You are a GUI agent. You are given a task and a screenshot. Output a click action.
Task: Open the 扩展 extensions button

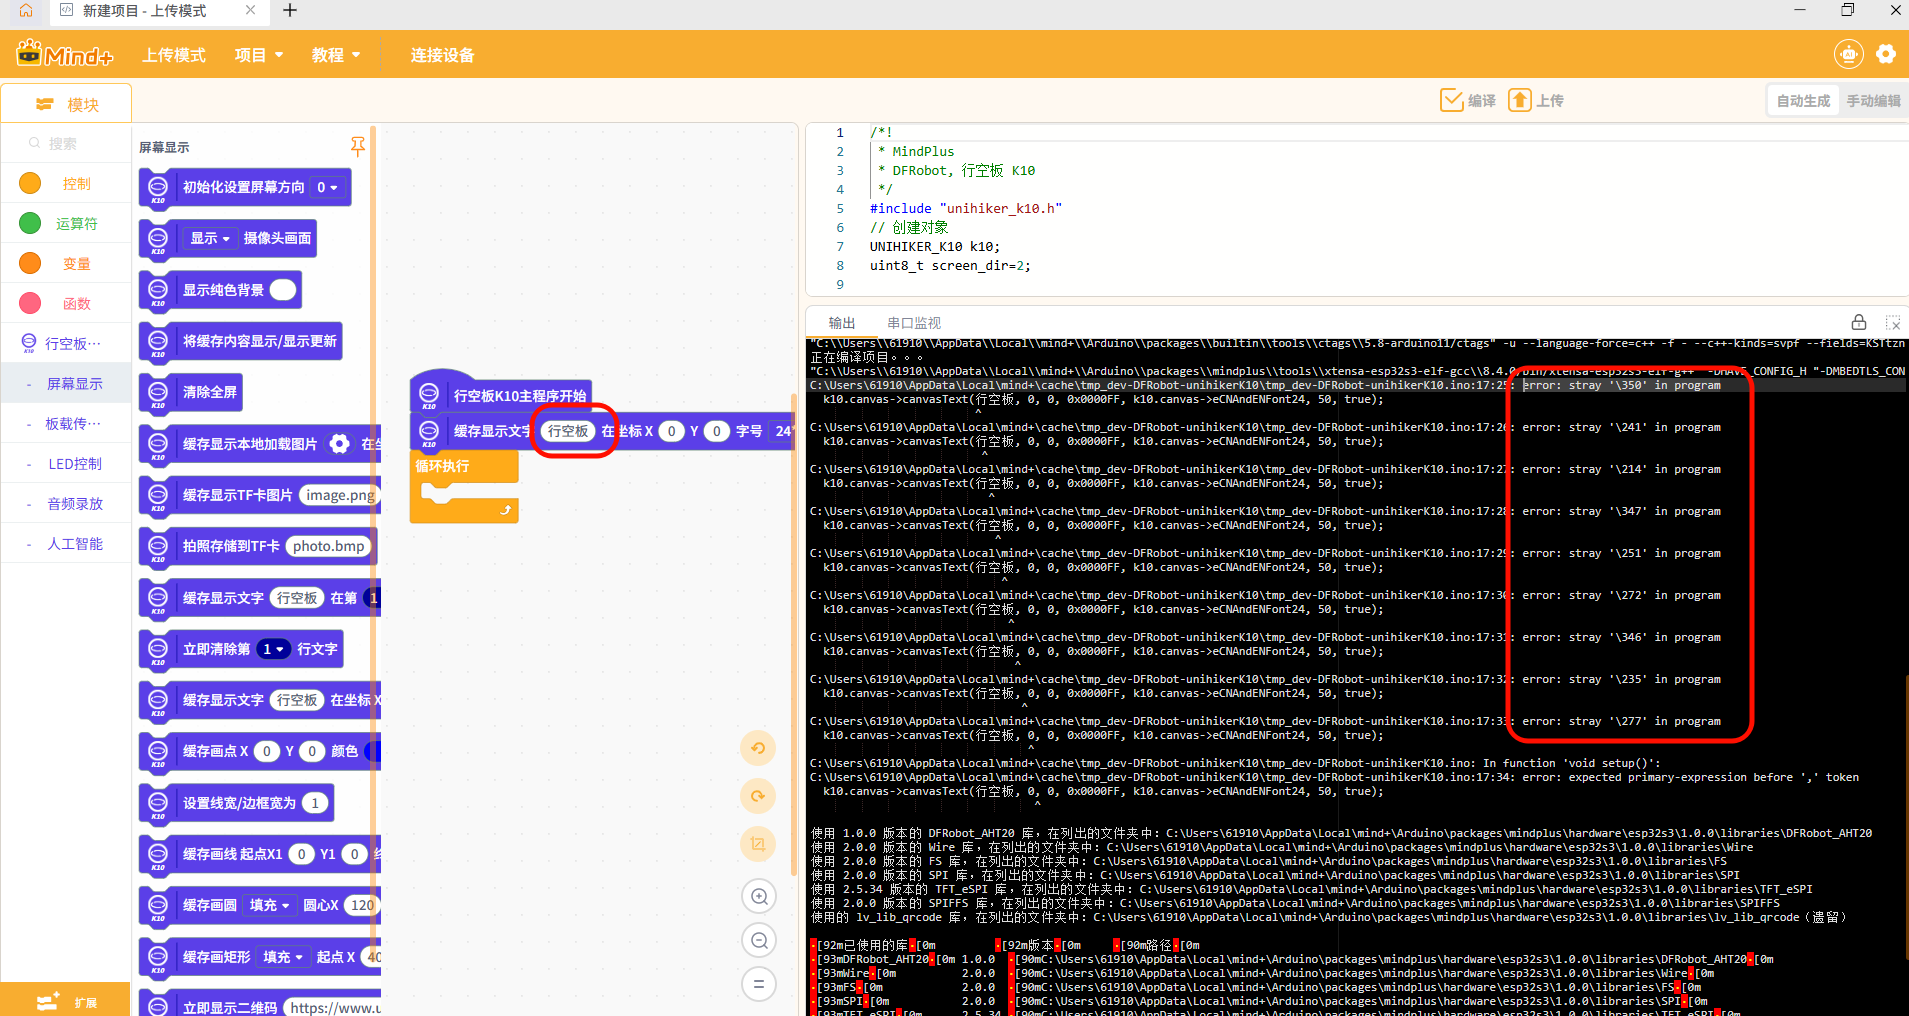coord(66,1001)
